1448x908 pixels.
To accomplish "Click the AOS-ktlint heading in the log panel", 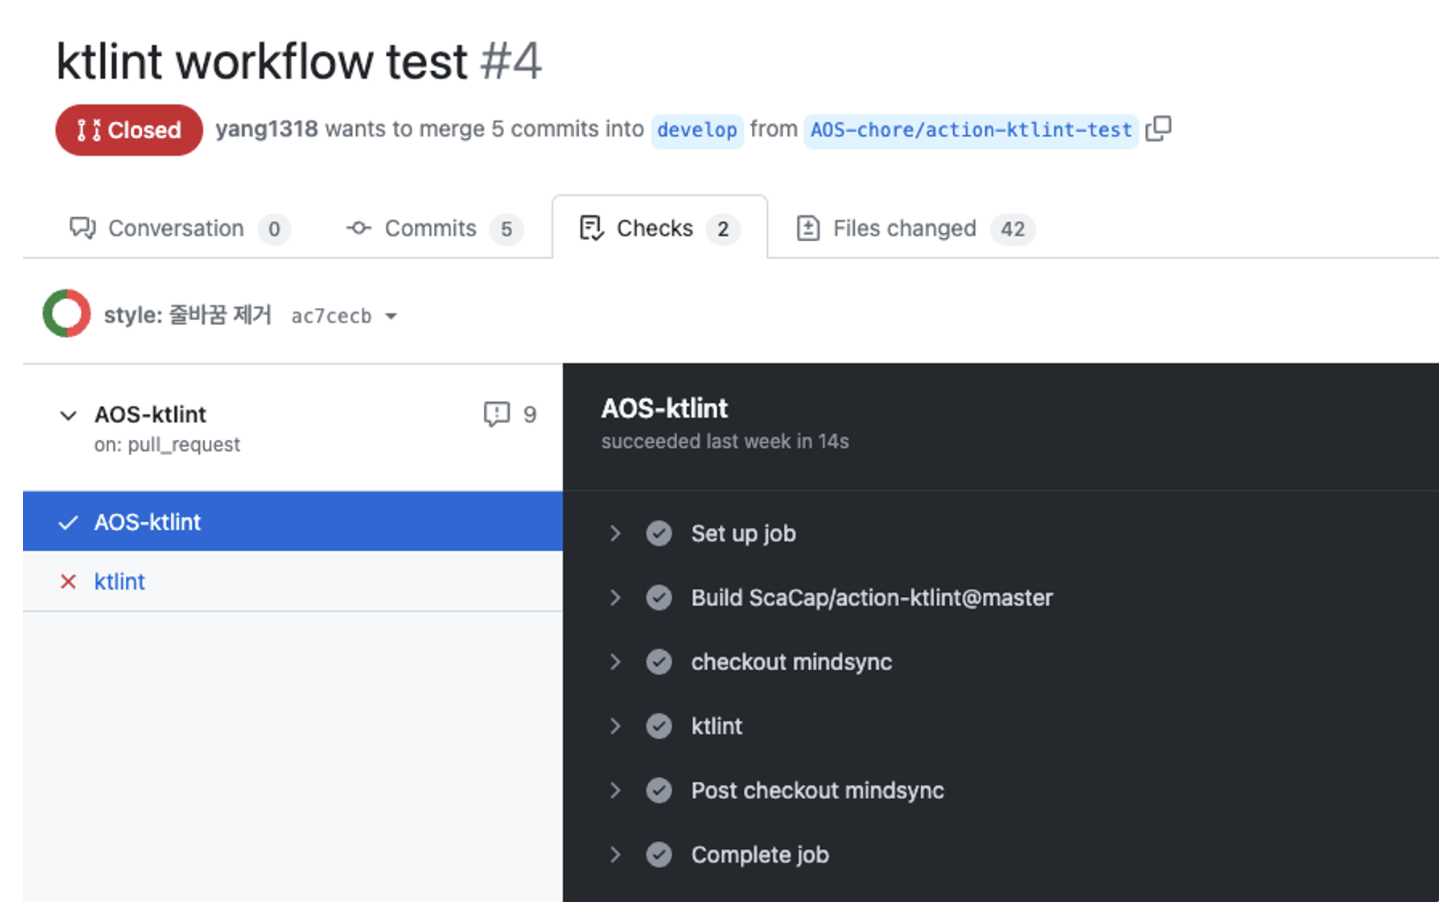I will pos(664,408).
